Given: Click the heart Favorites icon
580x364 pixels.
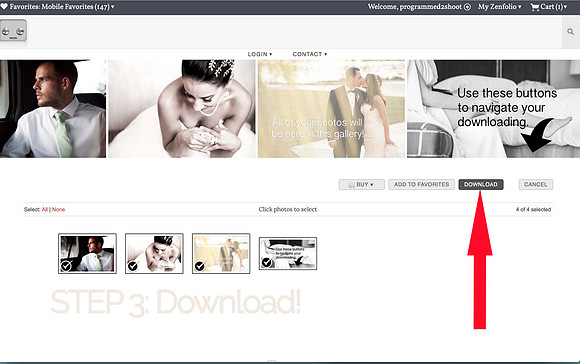Looking at the screenshot, I should [x=4, y=6].
